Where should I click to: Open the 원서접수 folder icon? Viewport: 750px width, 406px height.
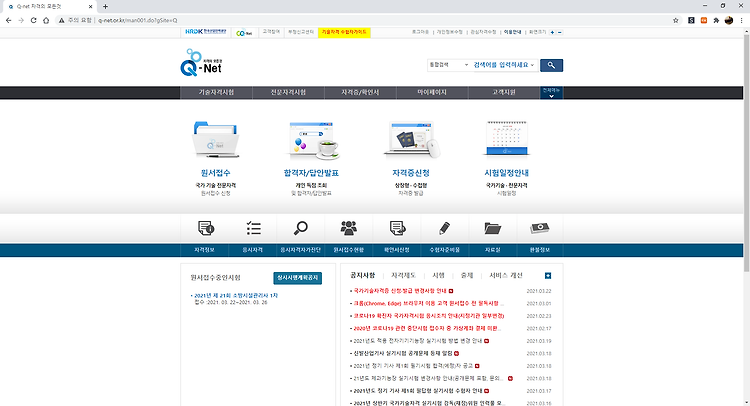click(x=216, y=140)
